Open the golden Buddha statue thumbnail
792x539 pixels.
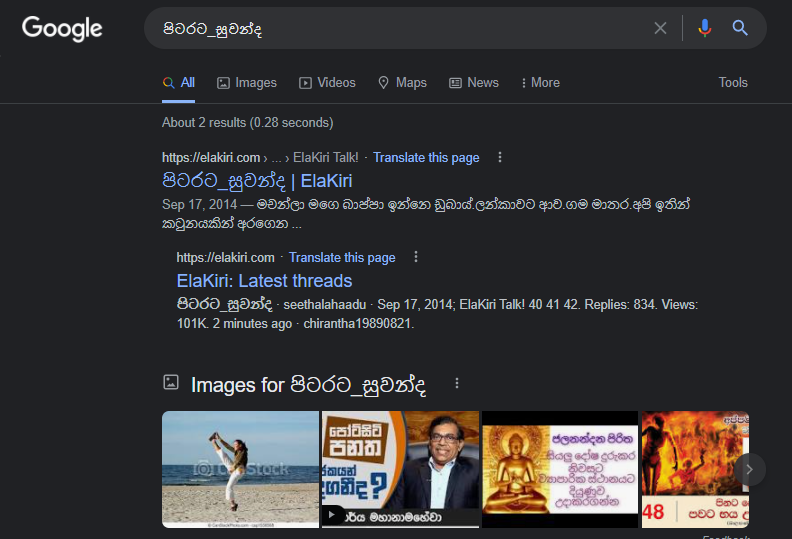[x=560, y=469]
